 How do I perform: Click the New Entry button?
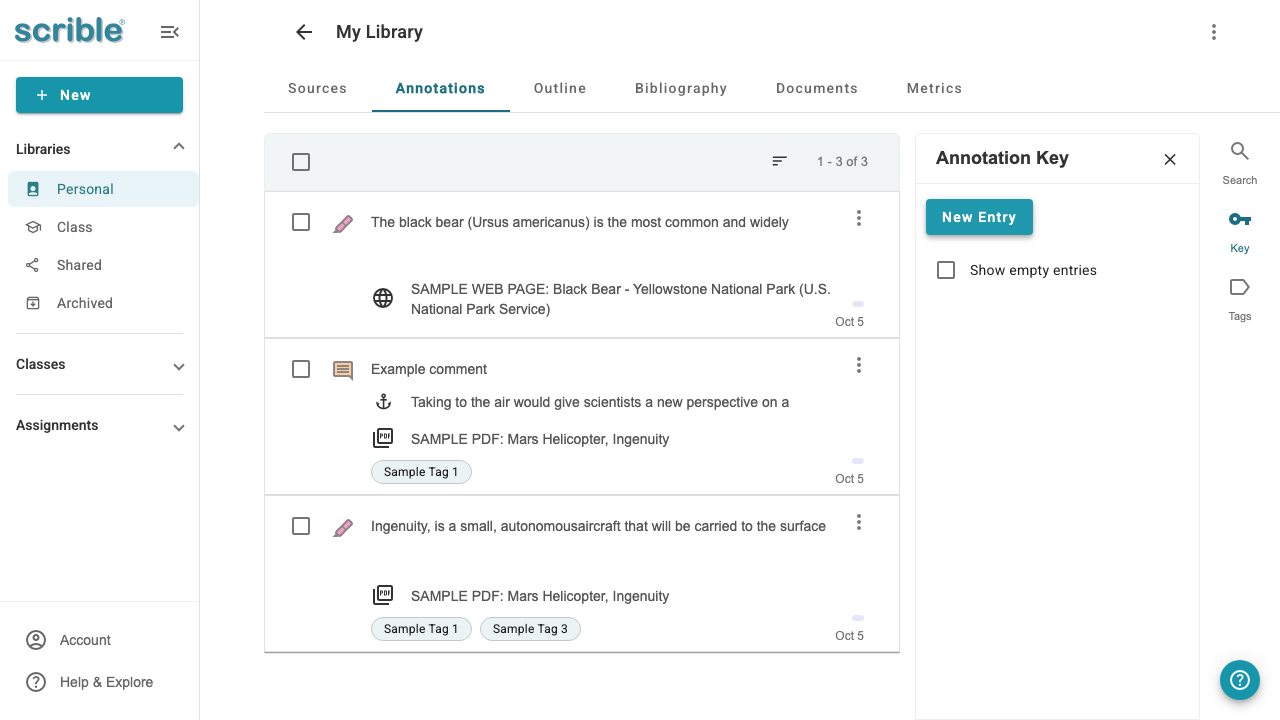pos(979,217)
